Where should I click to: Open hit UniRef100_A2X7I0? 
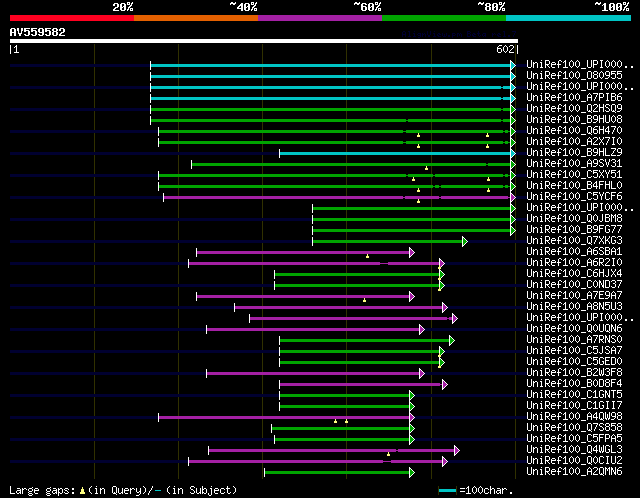point(574,142)
